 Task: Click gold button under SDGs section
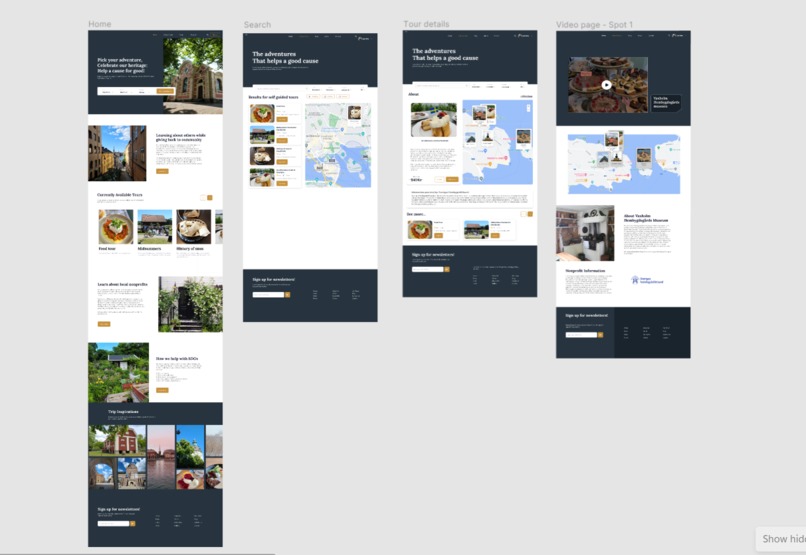tap(162, 390)
